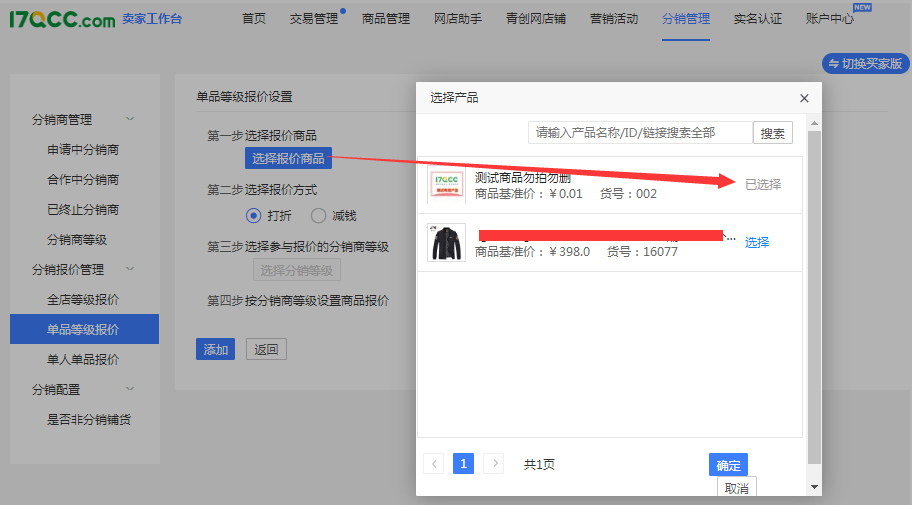Image resolution: width=912 pixels, height=505 pixels.
Task: Open the 实名认证 menu
Action: (x=758, y=19)
